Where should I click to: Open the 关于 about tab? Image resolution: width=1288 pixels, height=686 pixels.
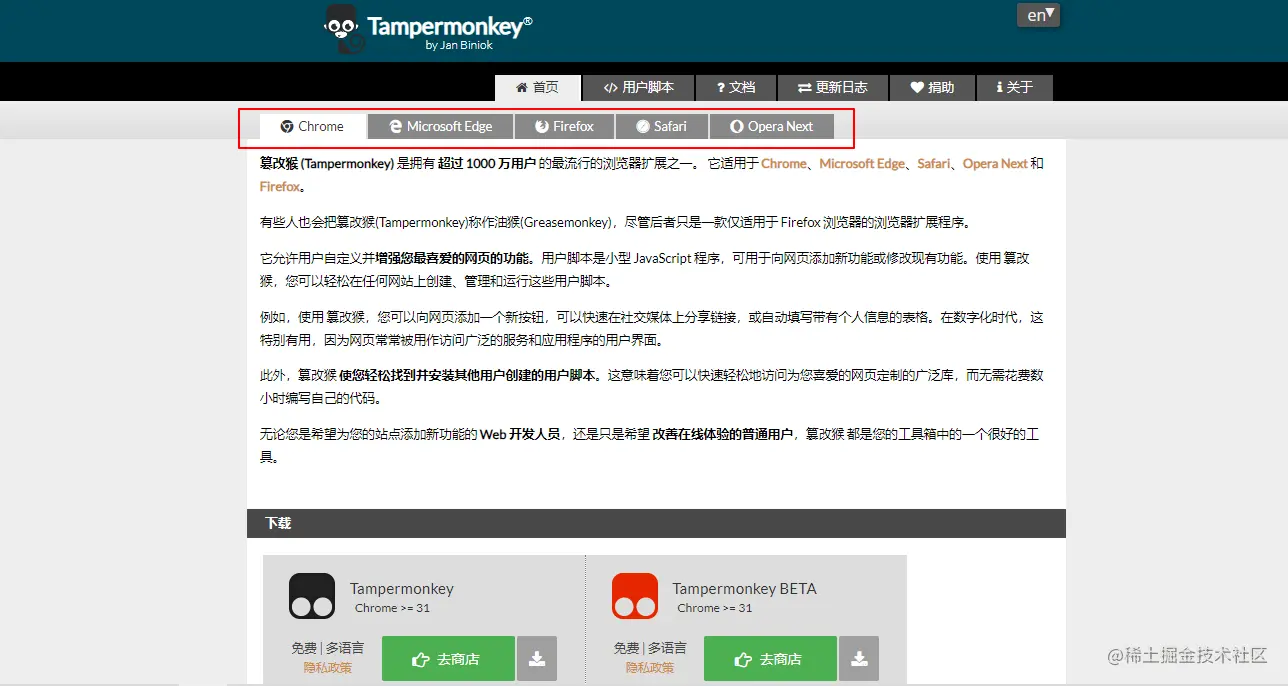point(1015,88)
